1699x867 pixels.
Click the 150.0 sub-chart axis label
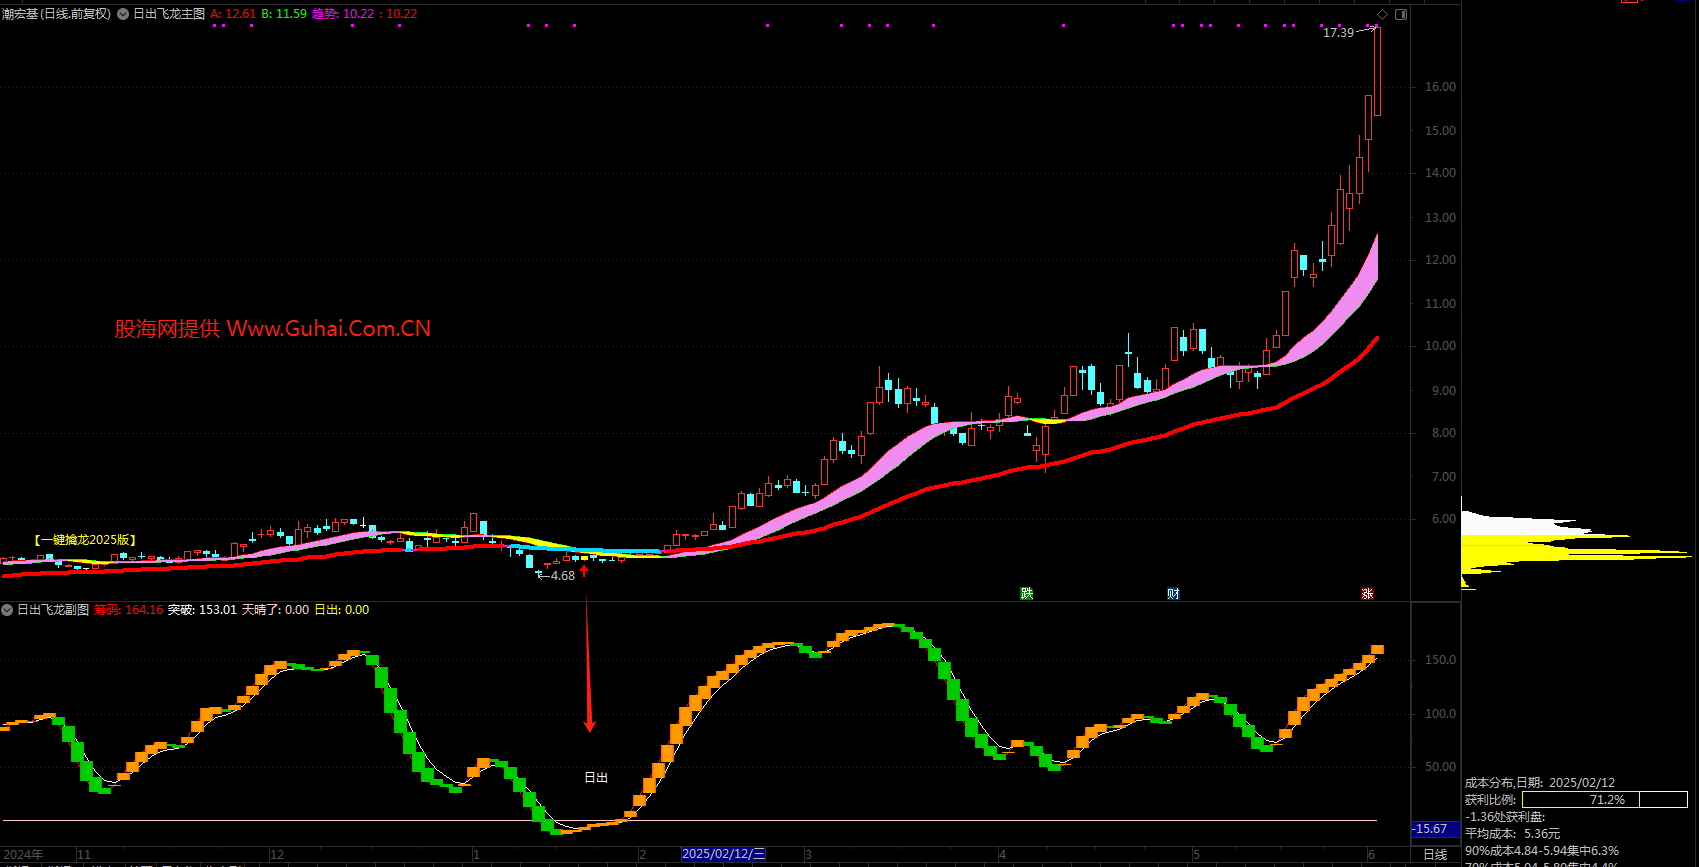(1440, 660)
